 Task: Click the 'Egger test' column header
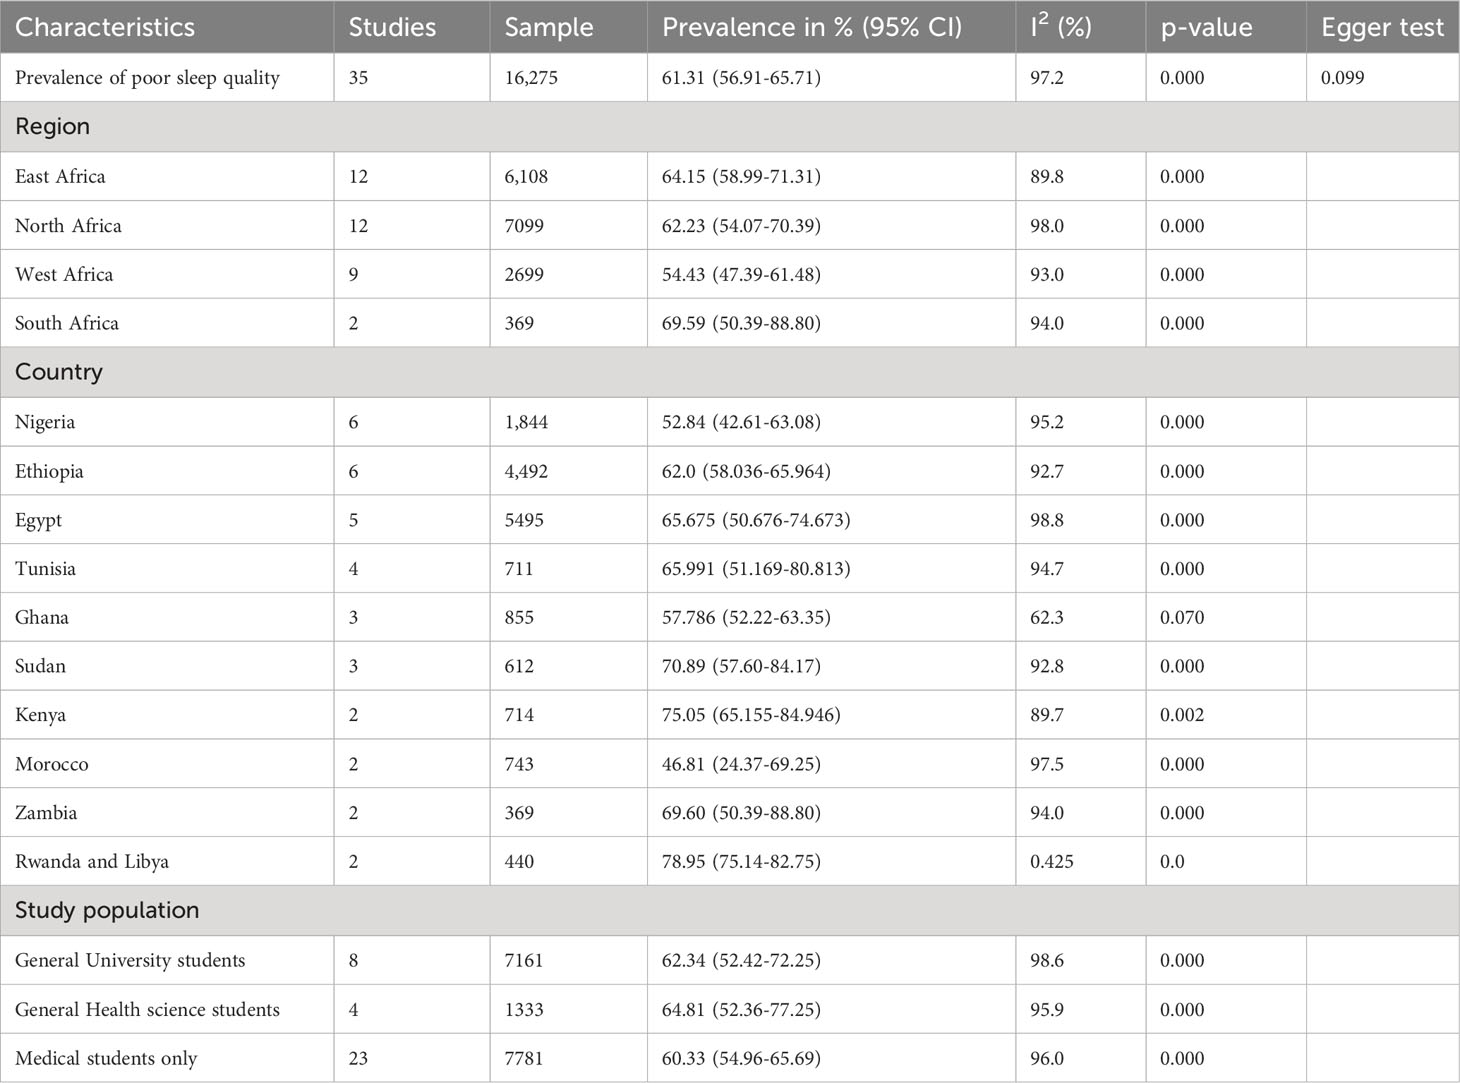1382,27
